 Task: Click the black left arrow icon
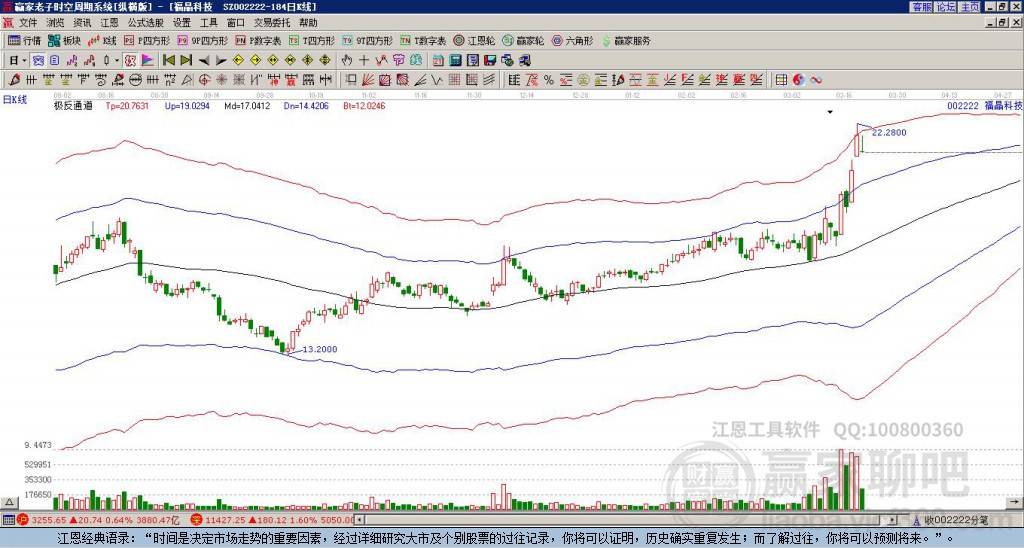coord(204,61)
